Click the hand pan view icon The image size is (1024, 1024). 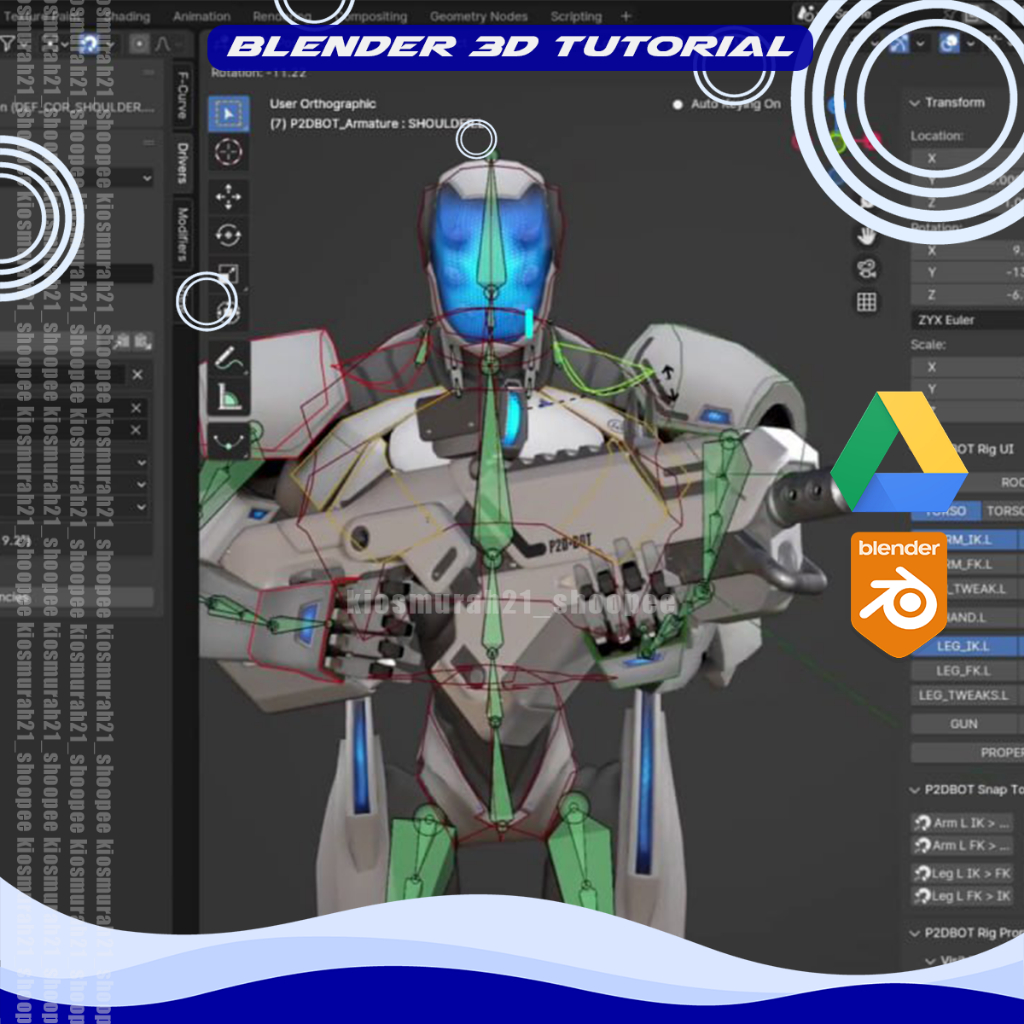coord(867,236)
